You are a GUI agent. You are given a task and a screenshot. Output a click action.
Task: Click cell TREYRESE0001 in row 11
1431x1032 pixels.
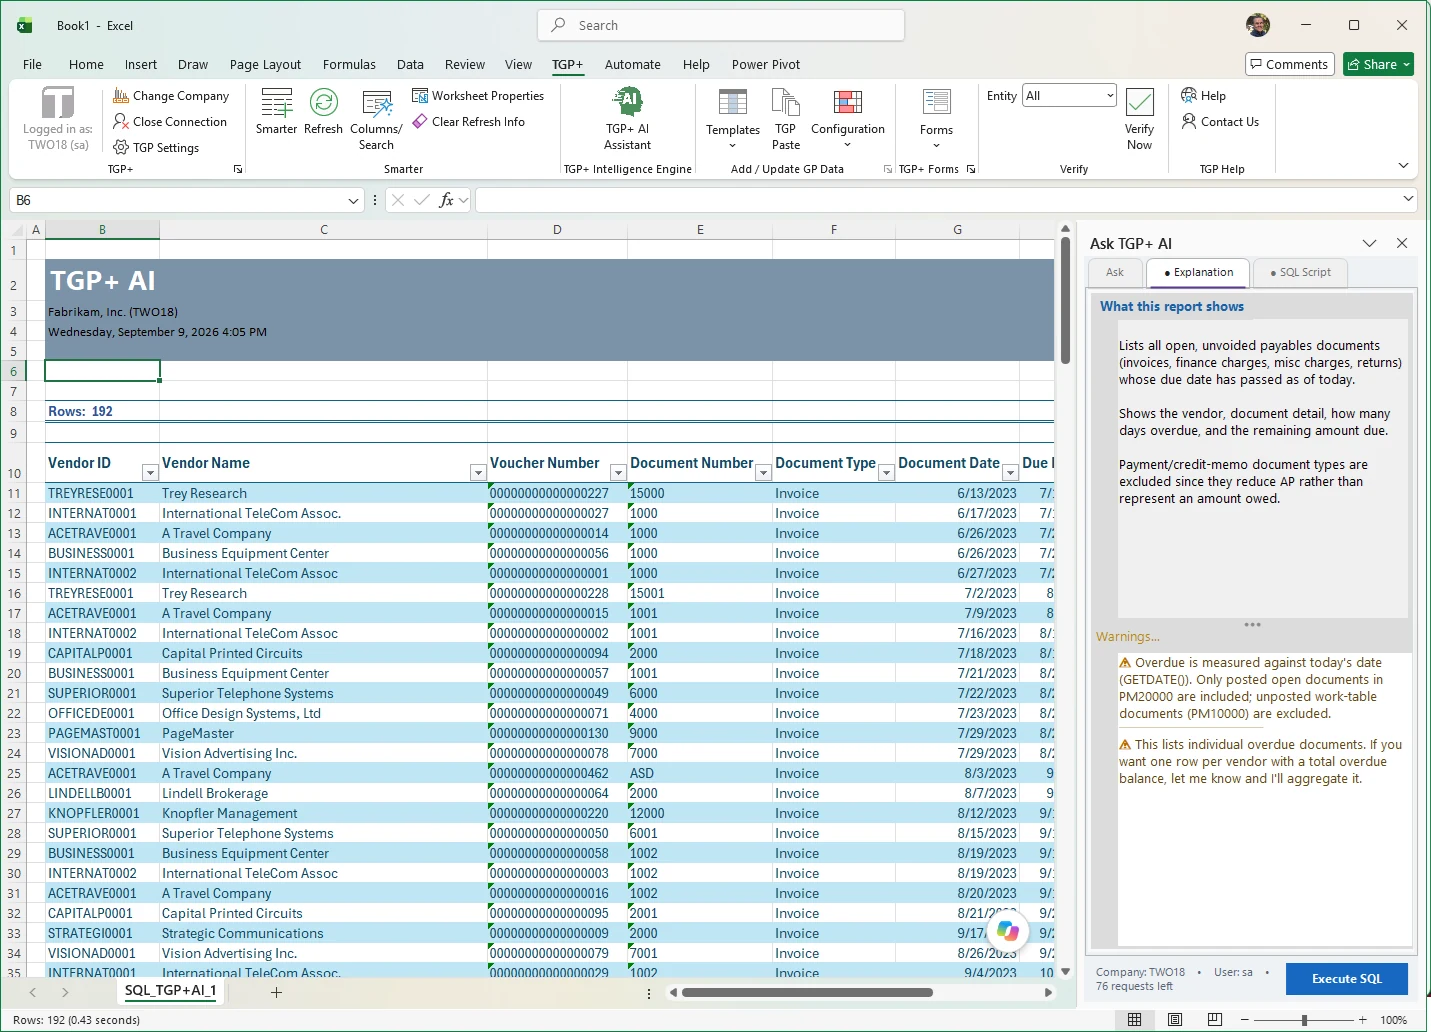pos(102,493)
